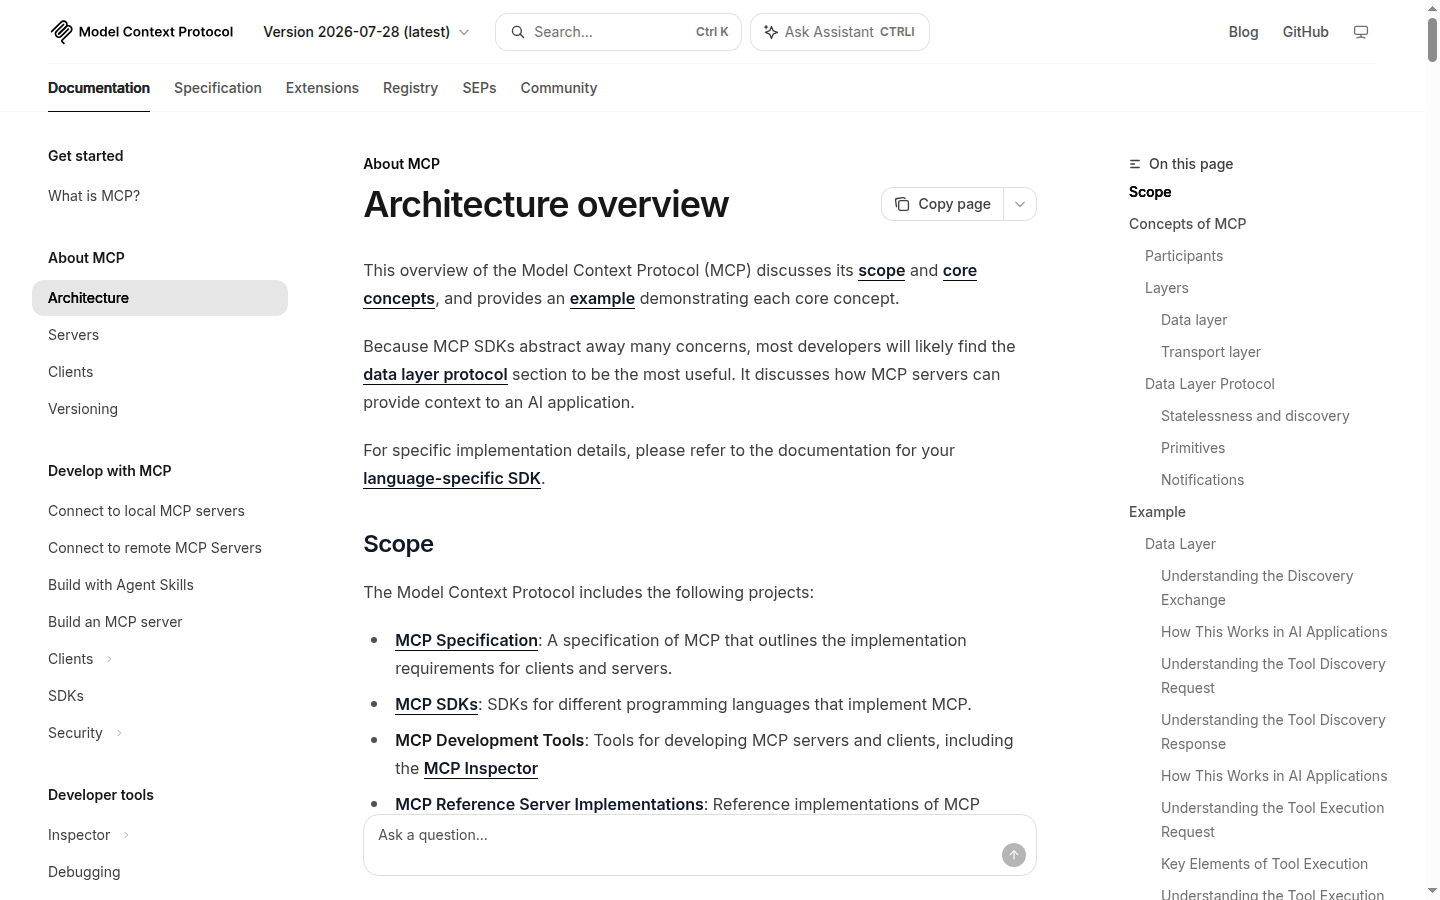Jump to Understanding the Discovery Exchange
Screen dimensions: 1440x900
pos(1257,588)
